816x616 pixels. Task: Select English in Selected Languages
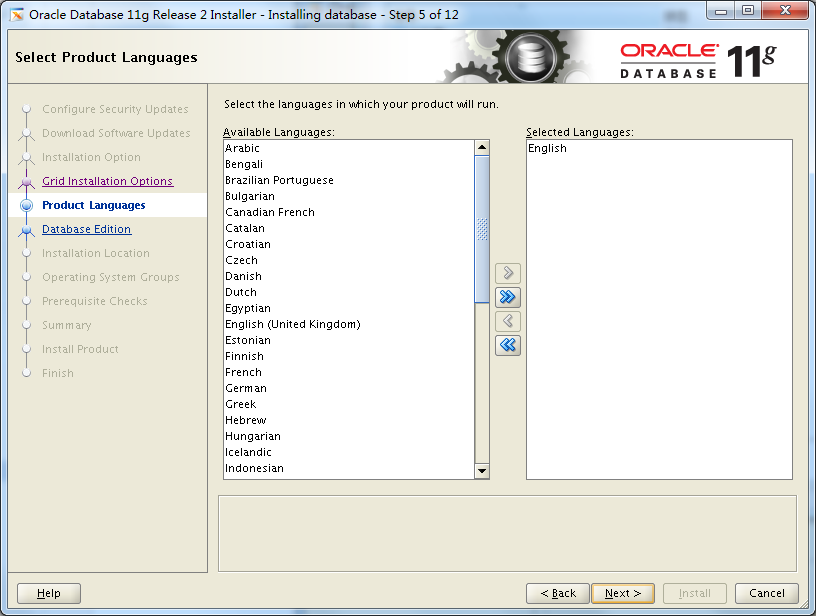(x=546, y=147)
